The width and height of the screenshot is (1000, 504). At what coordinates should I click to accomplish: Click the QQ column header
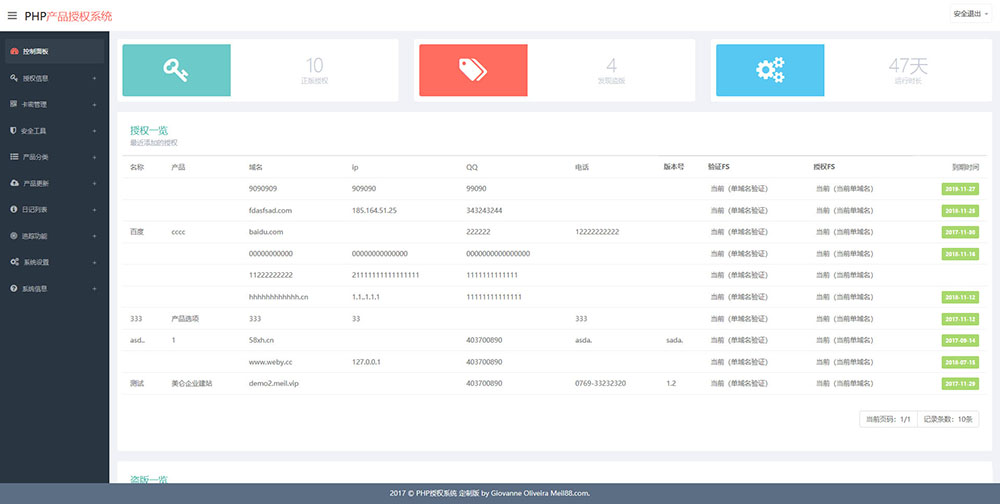[x=471, y=167]
